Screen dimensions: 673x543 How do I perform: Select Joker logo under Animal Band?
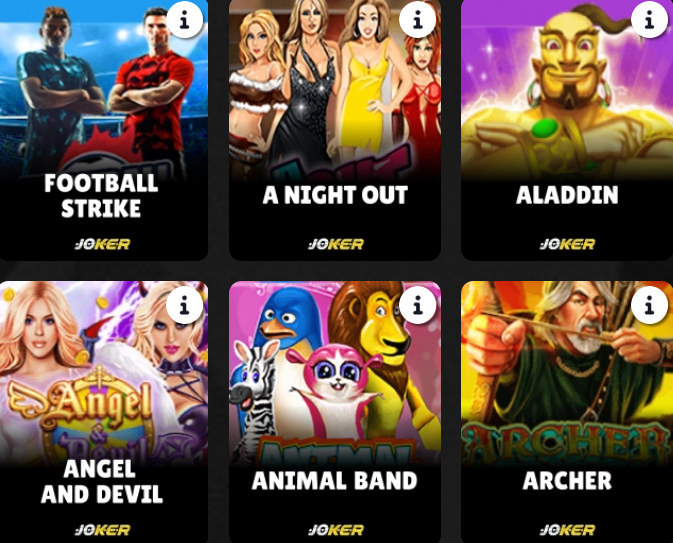336,530
